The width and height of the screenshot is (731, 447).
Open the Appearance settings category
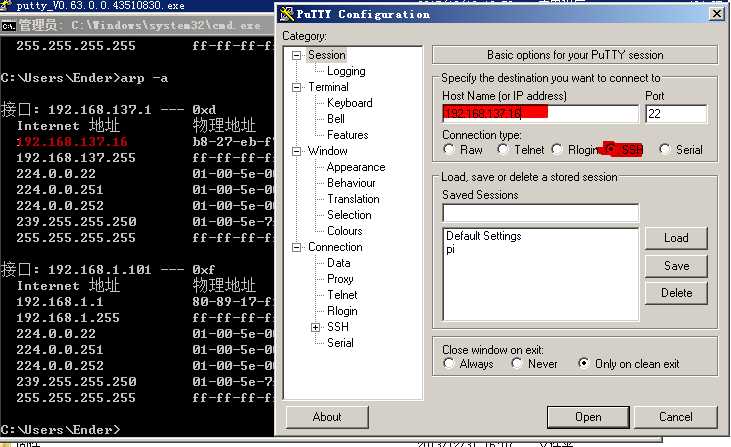(356, 167)
